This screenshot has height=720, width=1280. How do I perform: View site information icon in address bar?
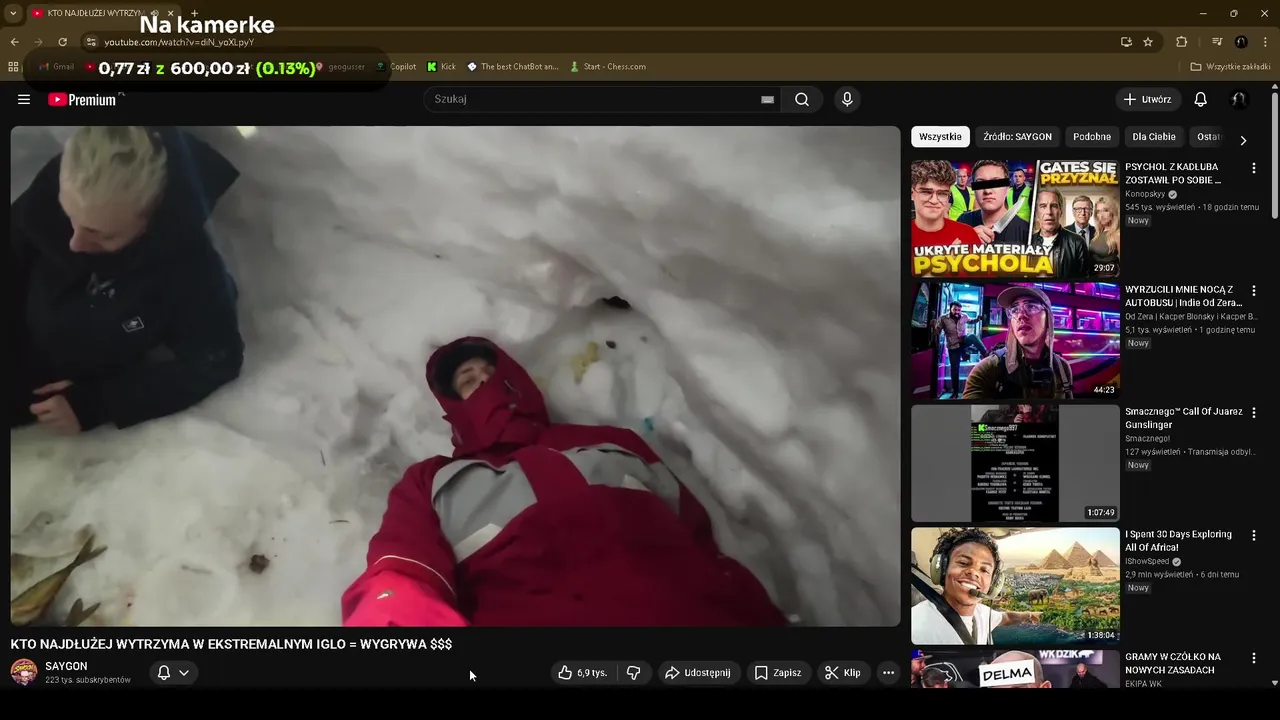(x=91, y=42)
